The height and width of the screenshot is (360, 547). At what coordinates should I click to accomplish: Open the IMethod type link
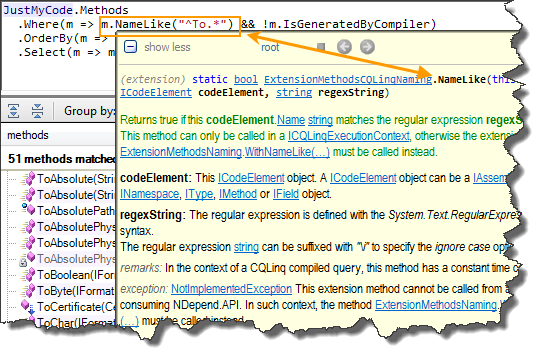(238, 194)
